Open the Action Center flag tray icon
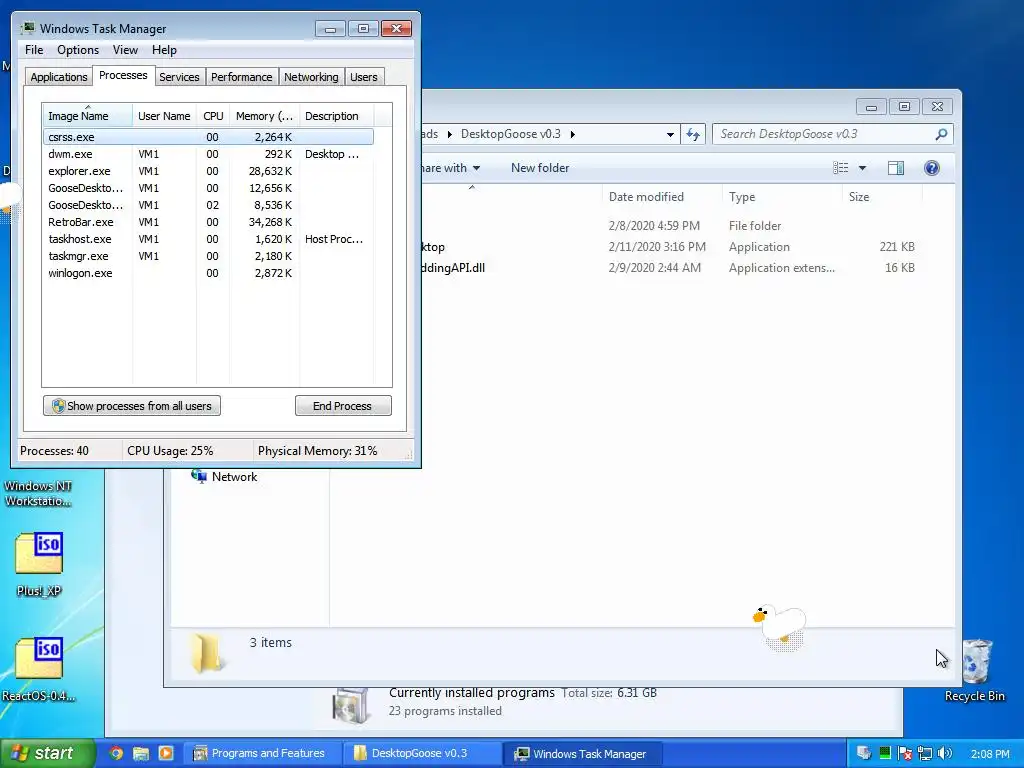Image resolution: width=1024 pixels, height=768 pixels. tap(904, 754)
